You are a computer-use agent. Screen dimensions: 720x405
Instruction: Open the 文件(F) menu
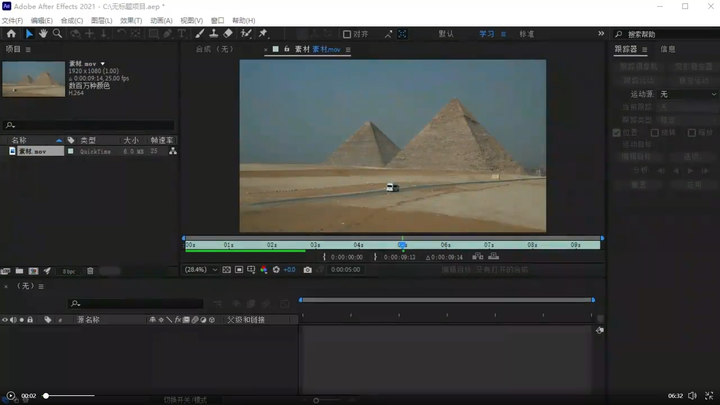coord(12,21)
